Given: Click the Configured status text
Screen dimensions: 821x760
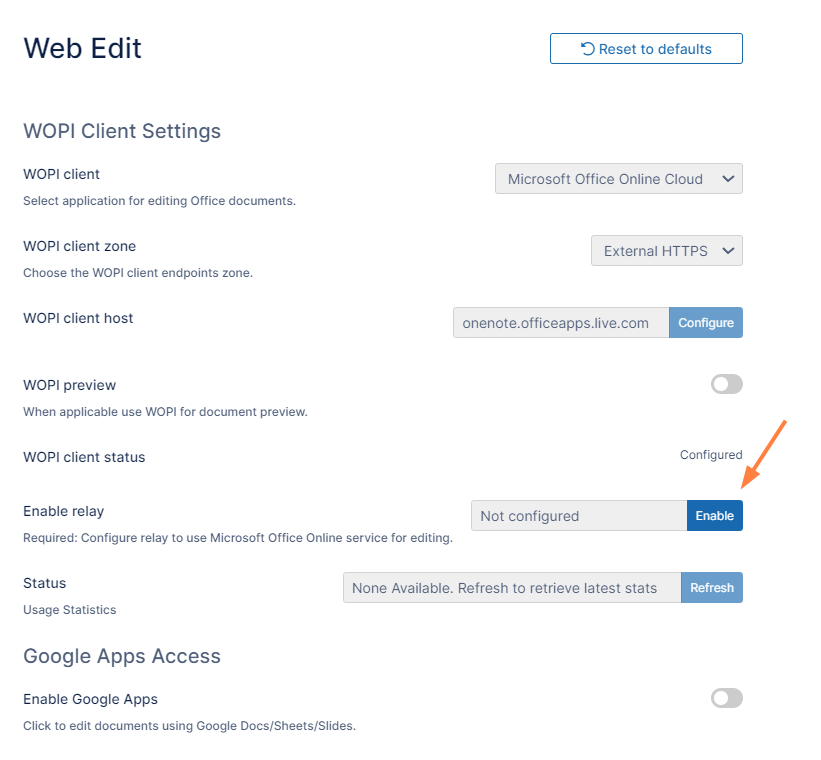Looking at the screenshot, I should coord(711,455).
